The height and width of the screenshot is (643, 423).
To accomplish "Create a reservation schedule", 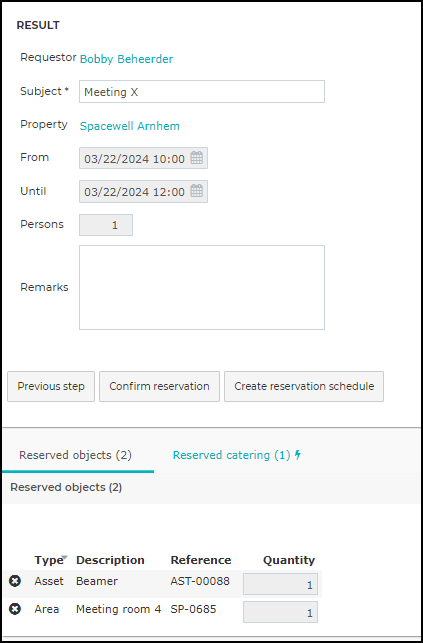I will point(304,386).
